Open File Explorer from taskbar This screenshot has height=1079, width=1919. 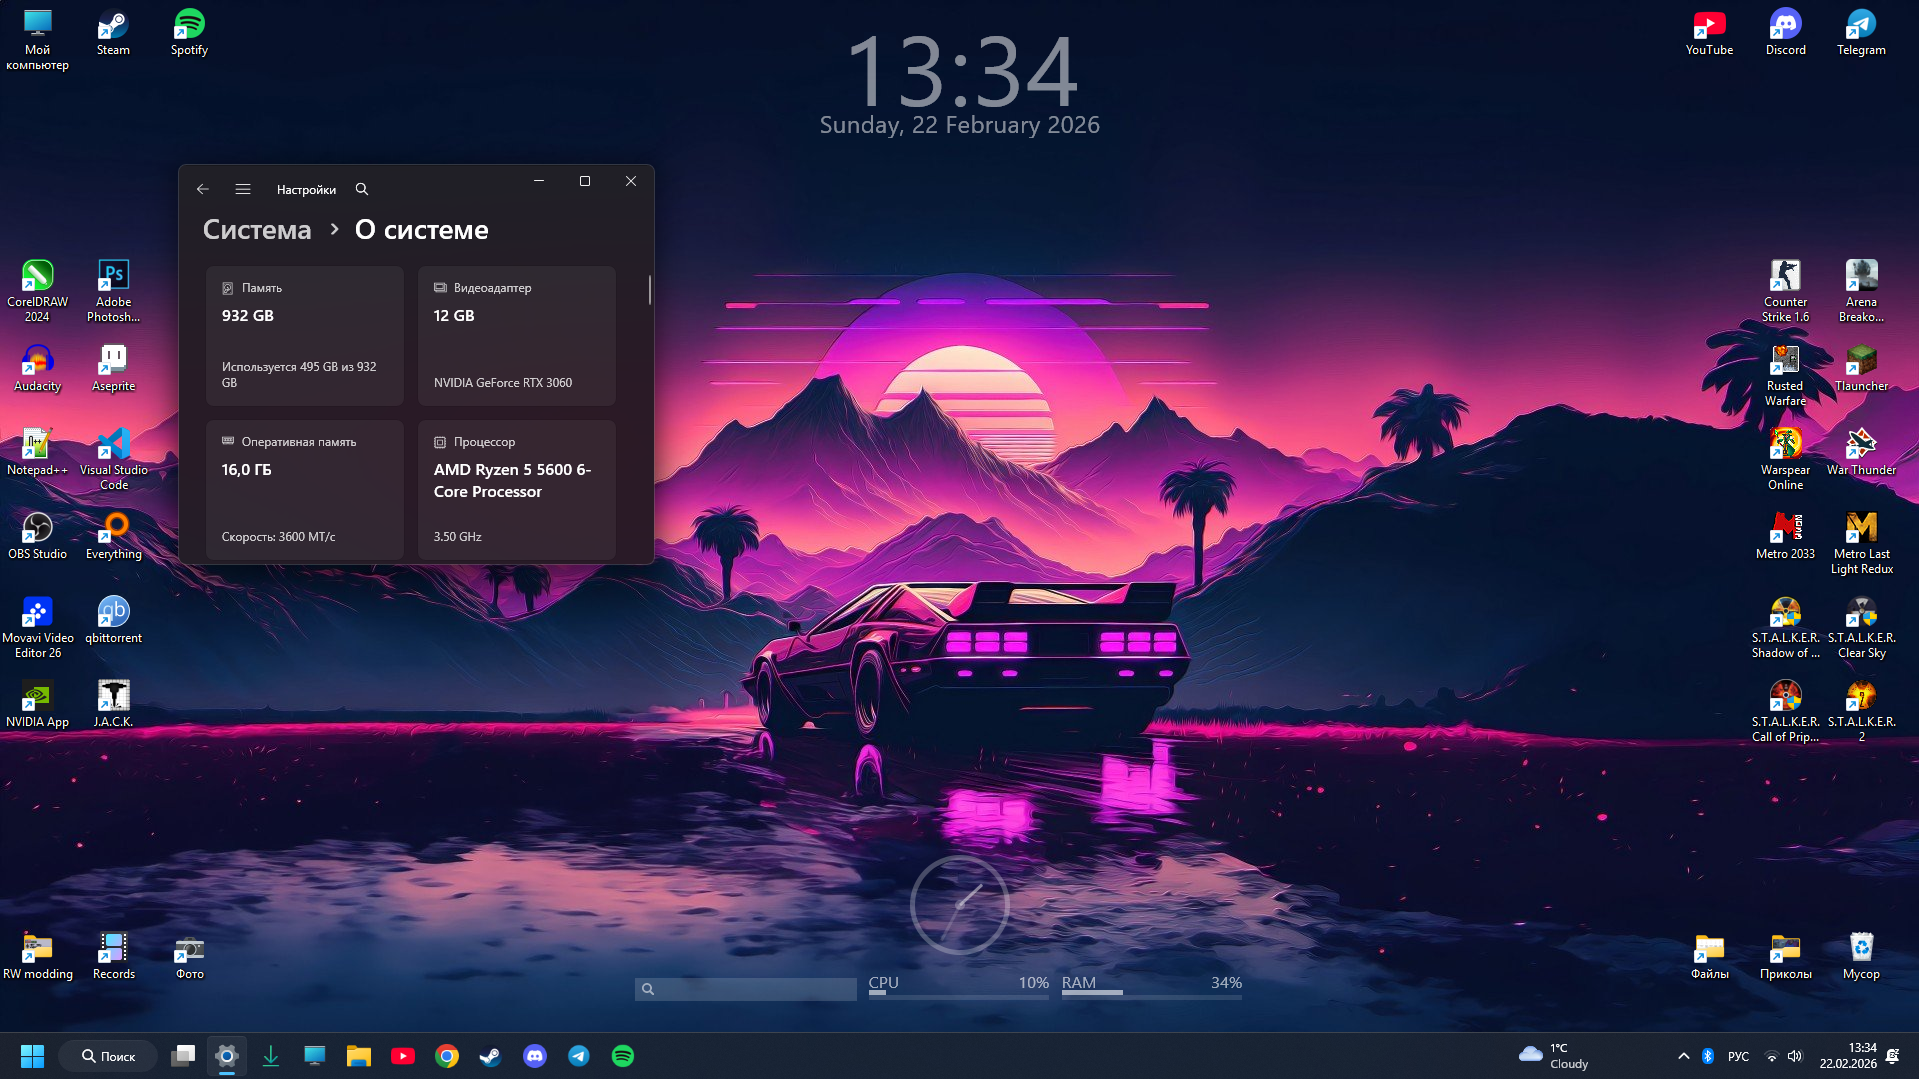(x=359, y=1056)
